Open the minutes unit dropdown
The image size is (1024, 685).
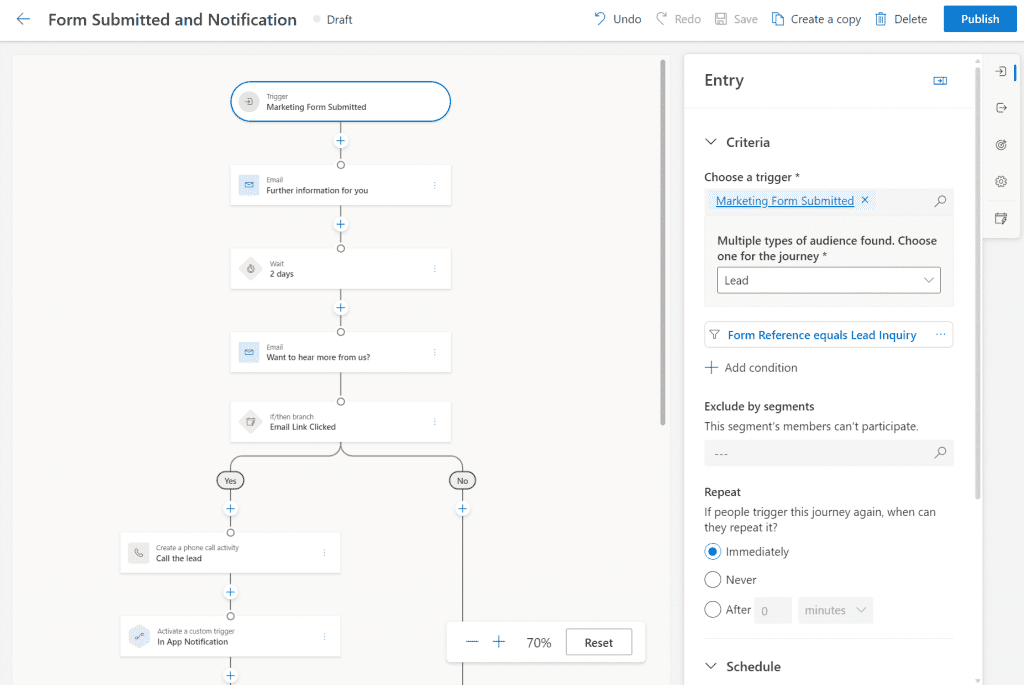pos(835,610)
